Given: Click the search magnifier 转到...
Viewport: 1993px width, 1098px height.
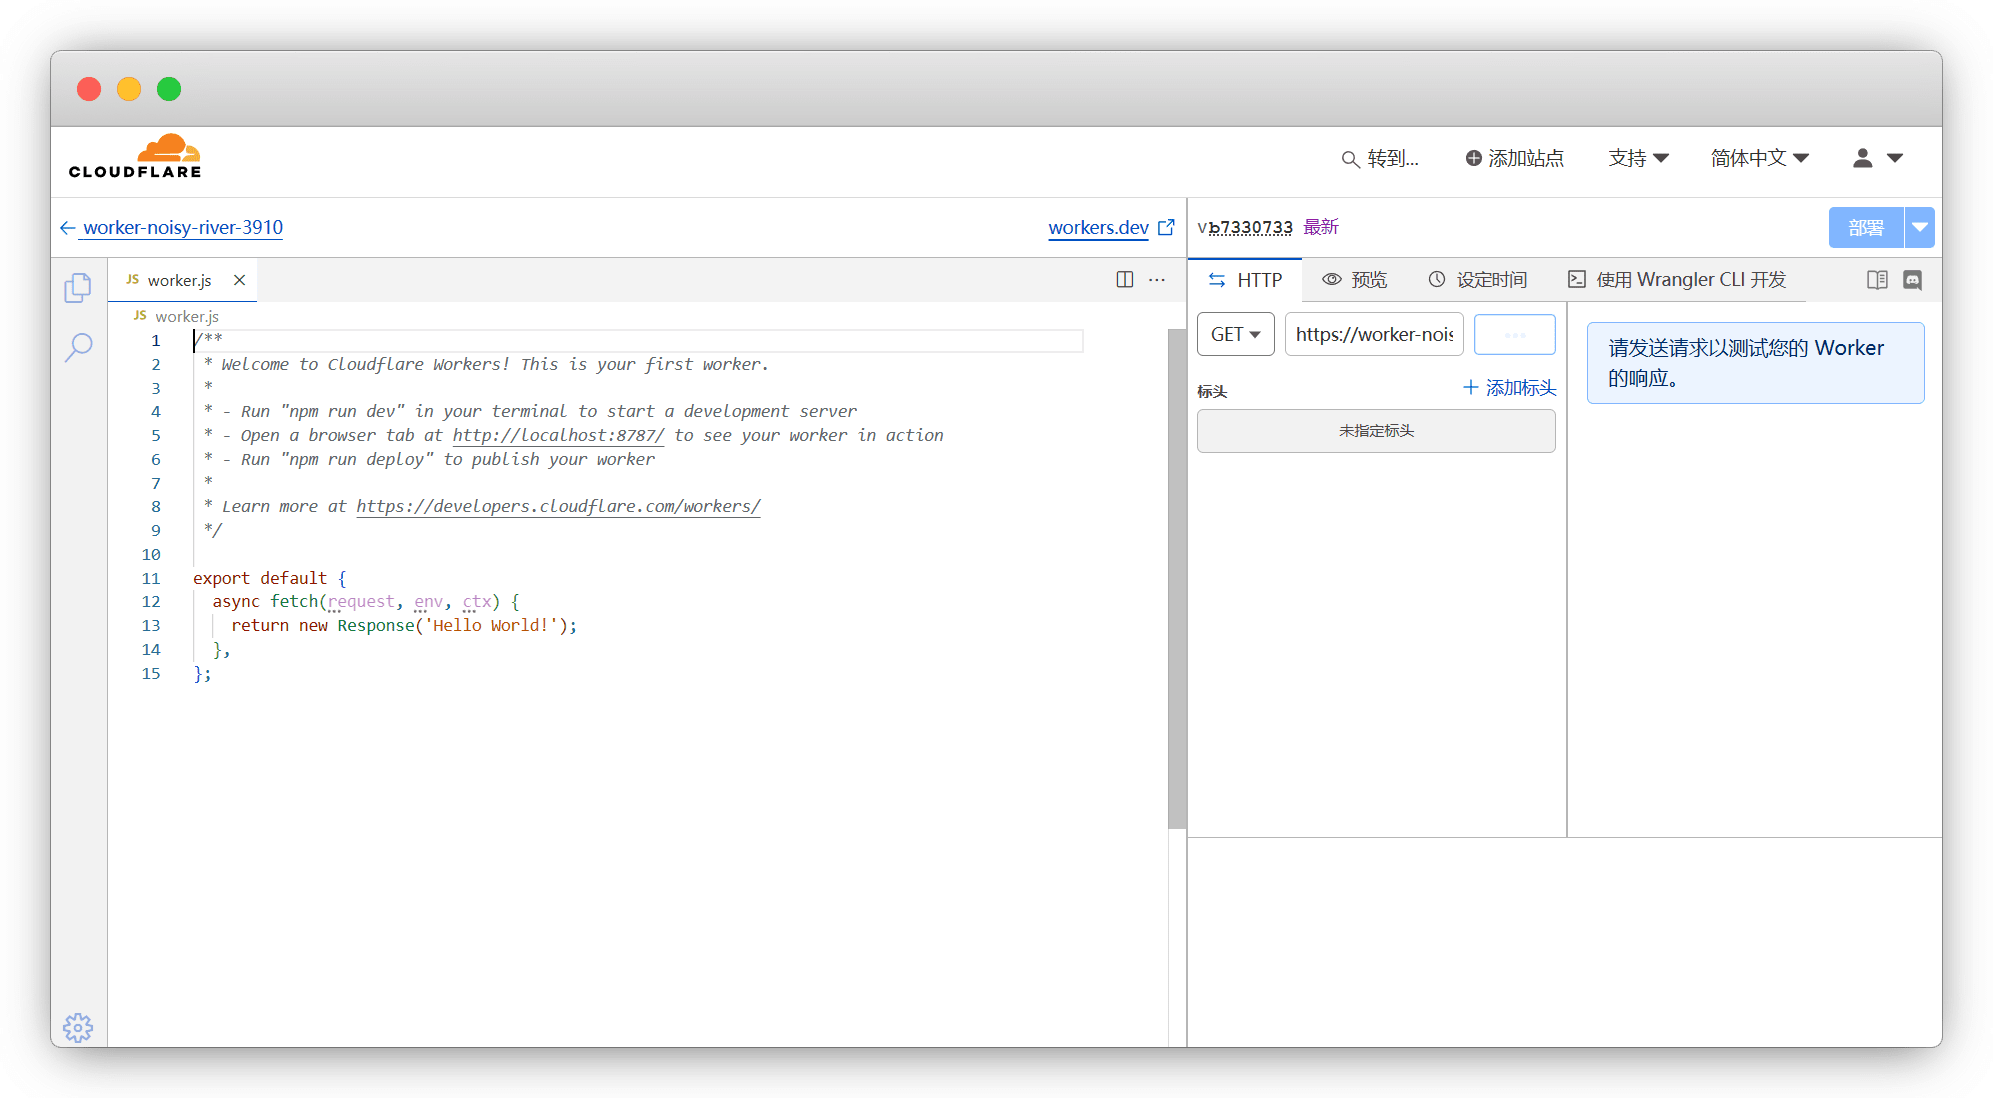Looking at the screenshot, I should 1380,158.
